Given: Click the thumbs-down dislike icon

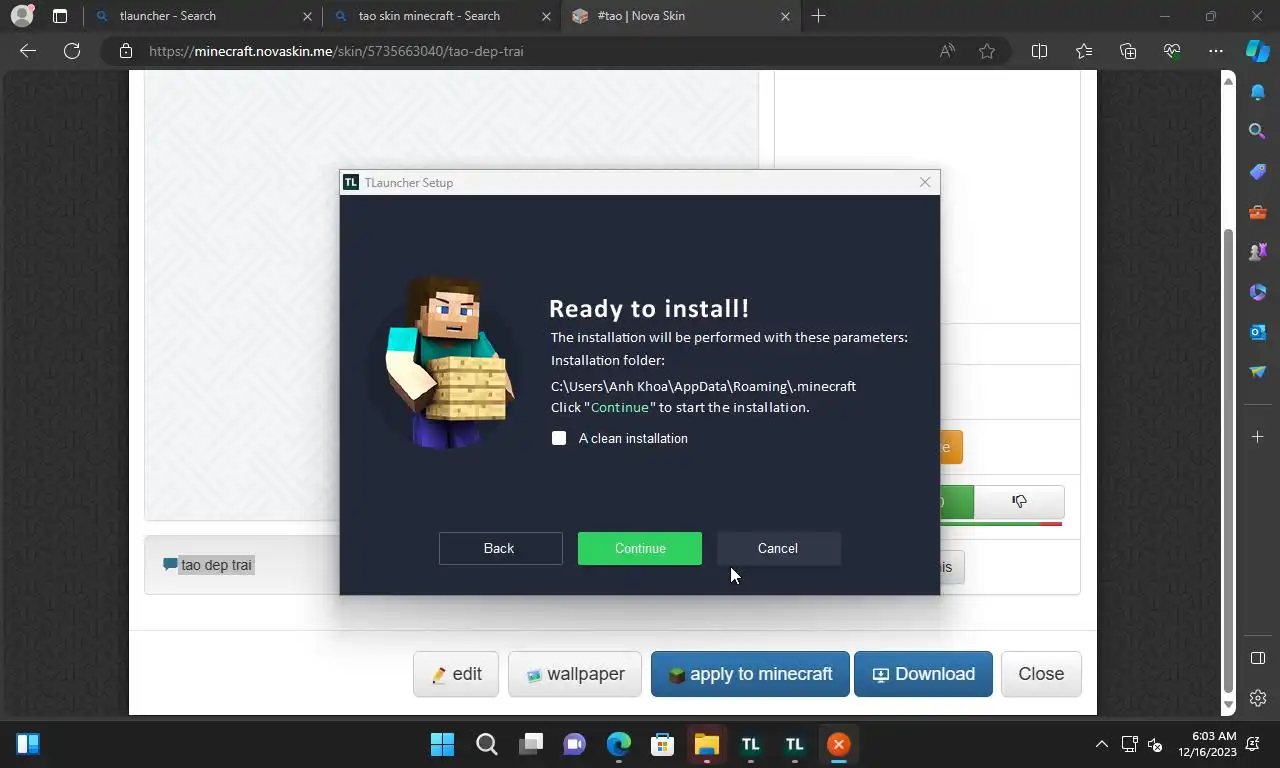Looking at the screenshot, I should point(1019,501).
